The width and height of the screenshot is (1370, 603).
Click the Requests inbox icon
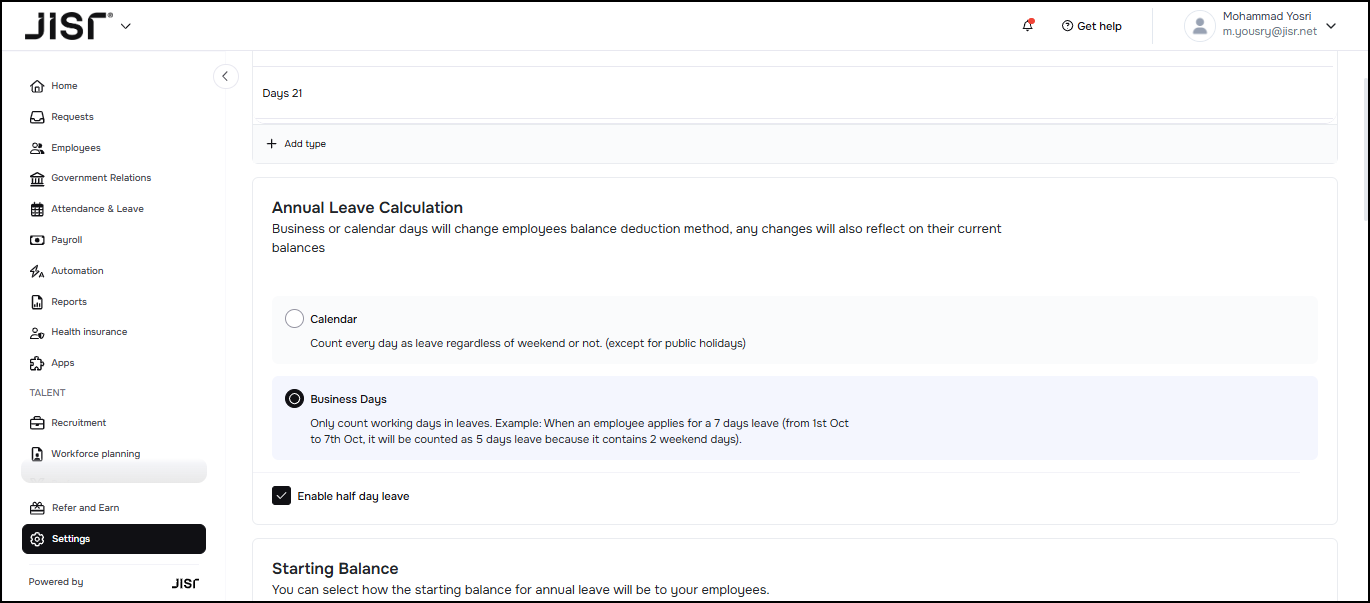click(37, 117)
